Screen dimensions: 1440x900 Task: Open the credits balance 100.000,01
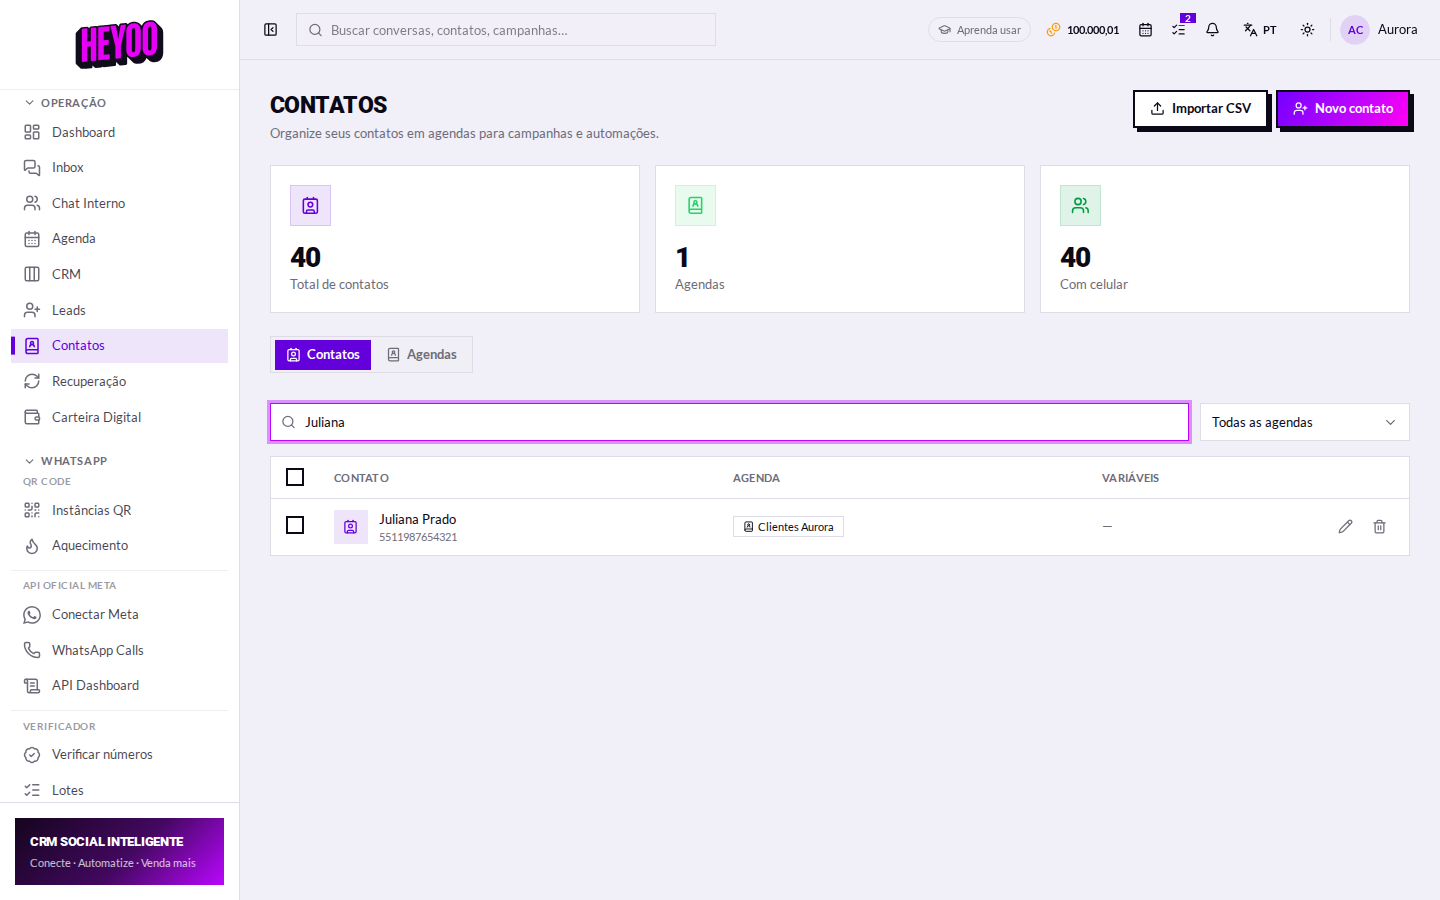[1083, 30]
